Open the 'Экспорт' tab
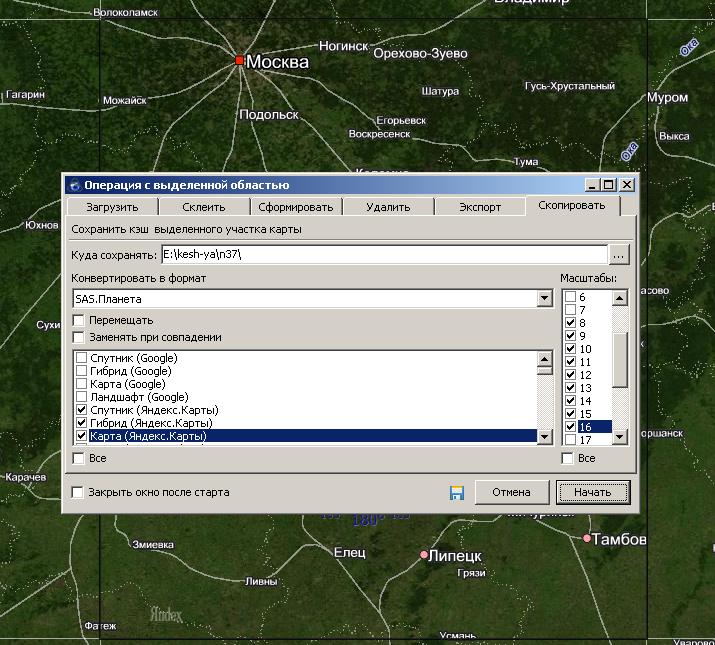The height and width of the screenshot is (645, 715). click(479, 207)
